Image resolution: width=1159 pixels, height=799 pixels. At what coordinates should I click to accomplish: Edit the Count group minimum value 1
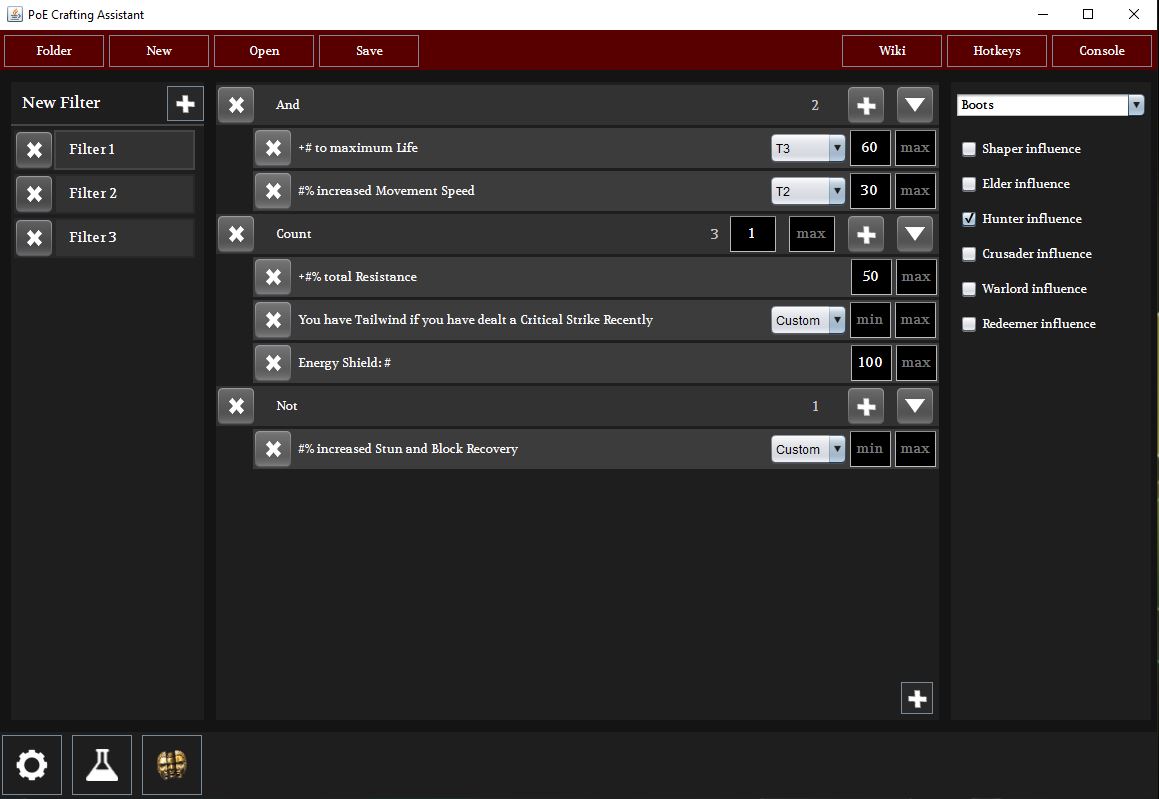click(752, 234)
